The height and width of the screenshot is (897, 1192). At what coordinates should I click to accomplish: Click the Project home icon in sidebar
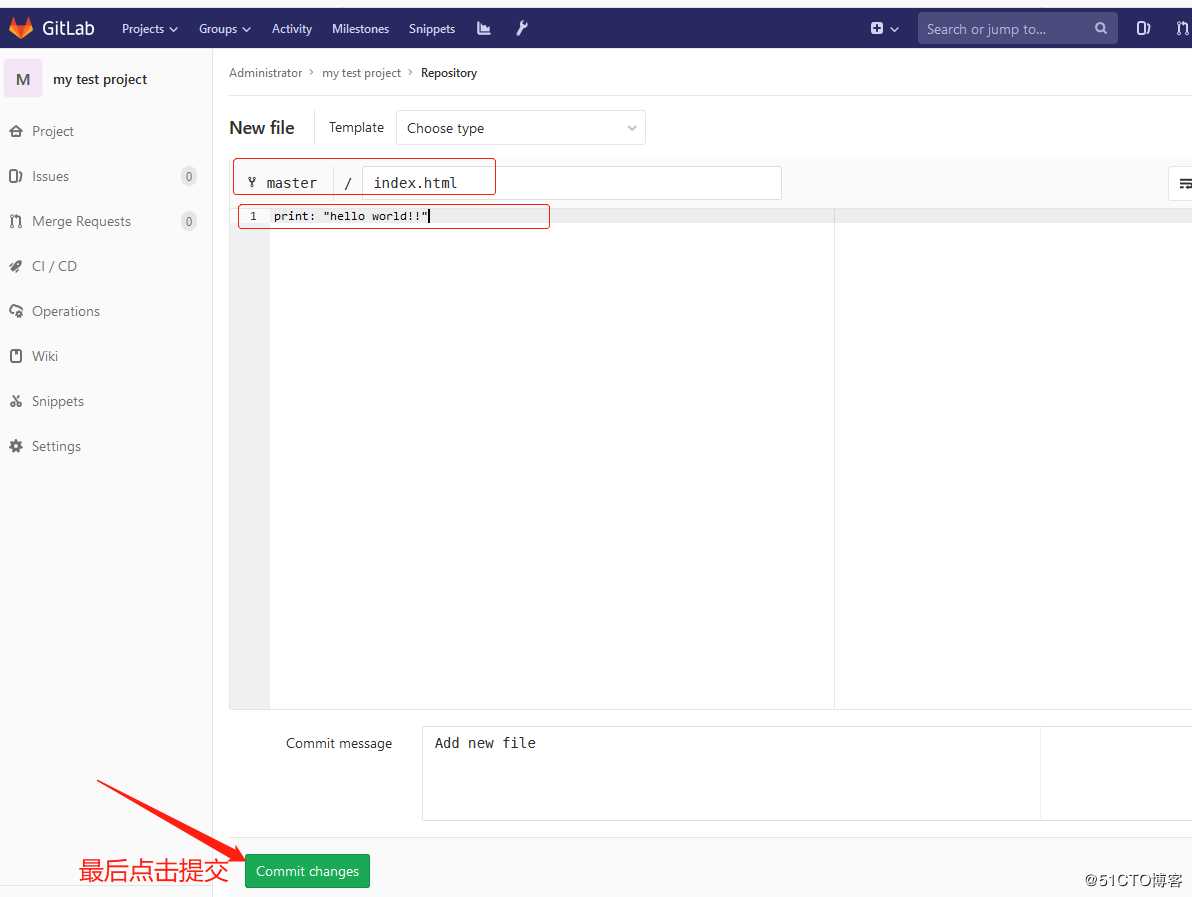click(16, 132)
